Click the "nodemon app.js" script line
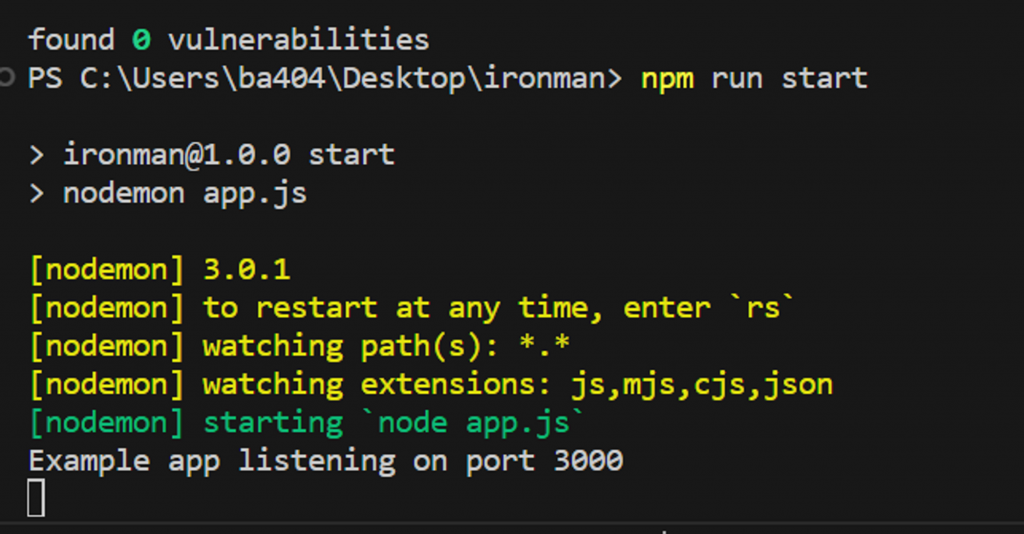This screenshot has width=1024, height=534. [x=168, y=194]
